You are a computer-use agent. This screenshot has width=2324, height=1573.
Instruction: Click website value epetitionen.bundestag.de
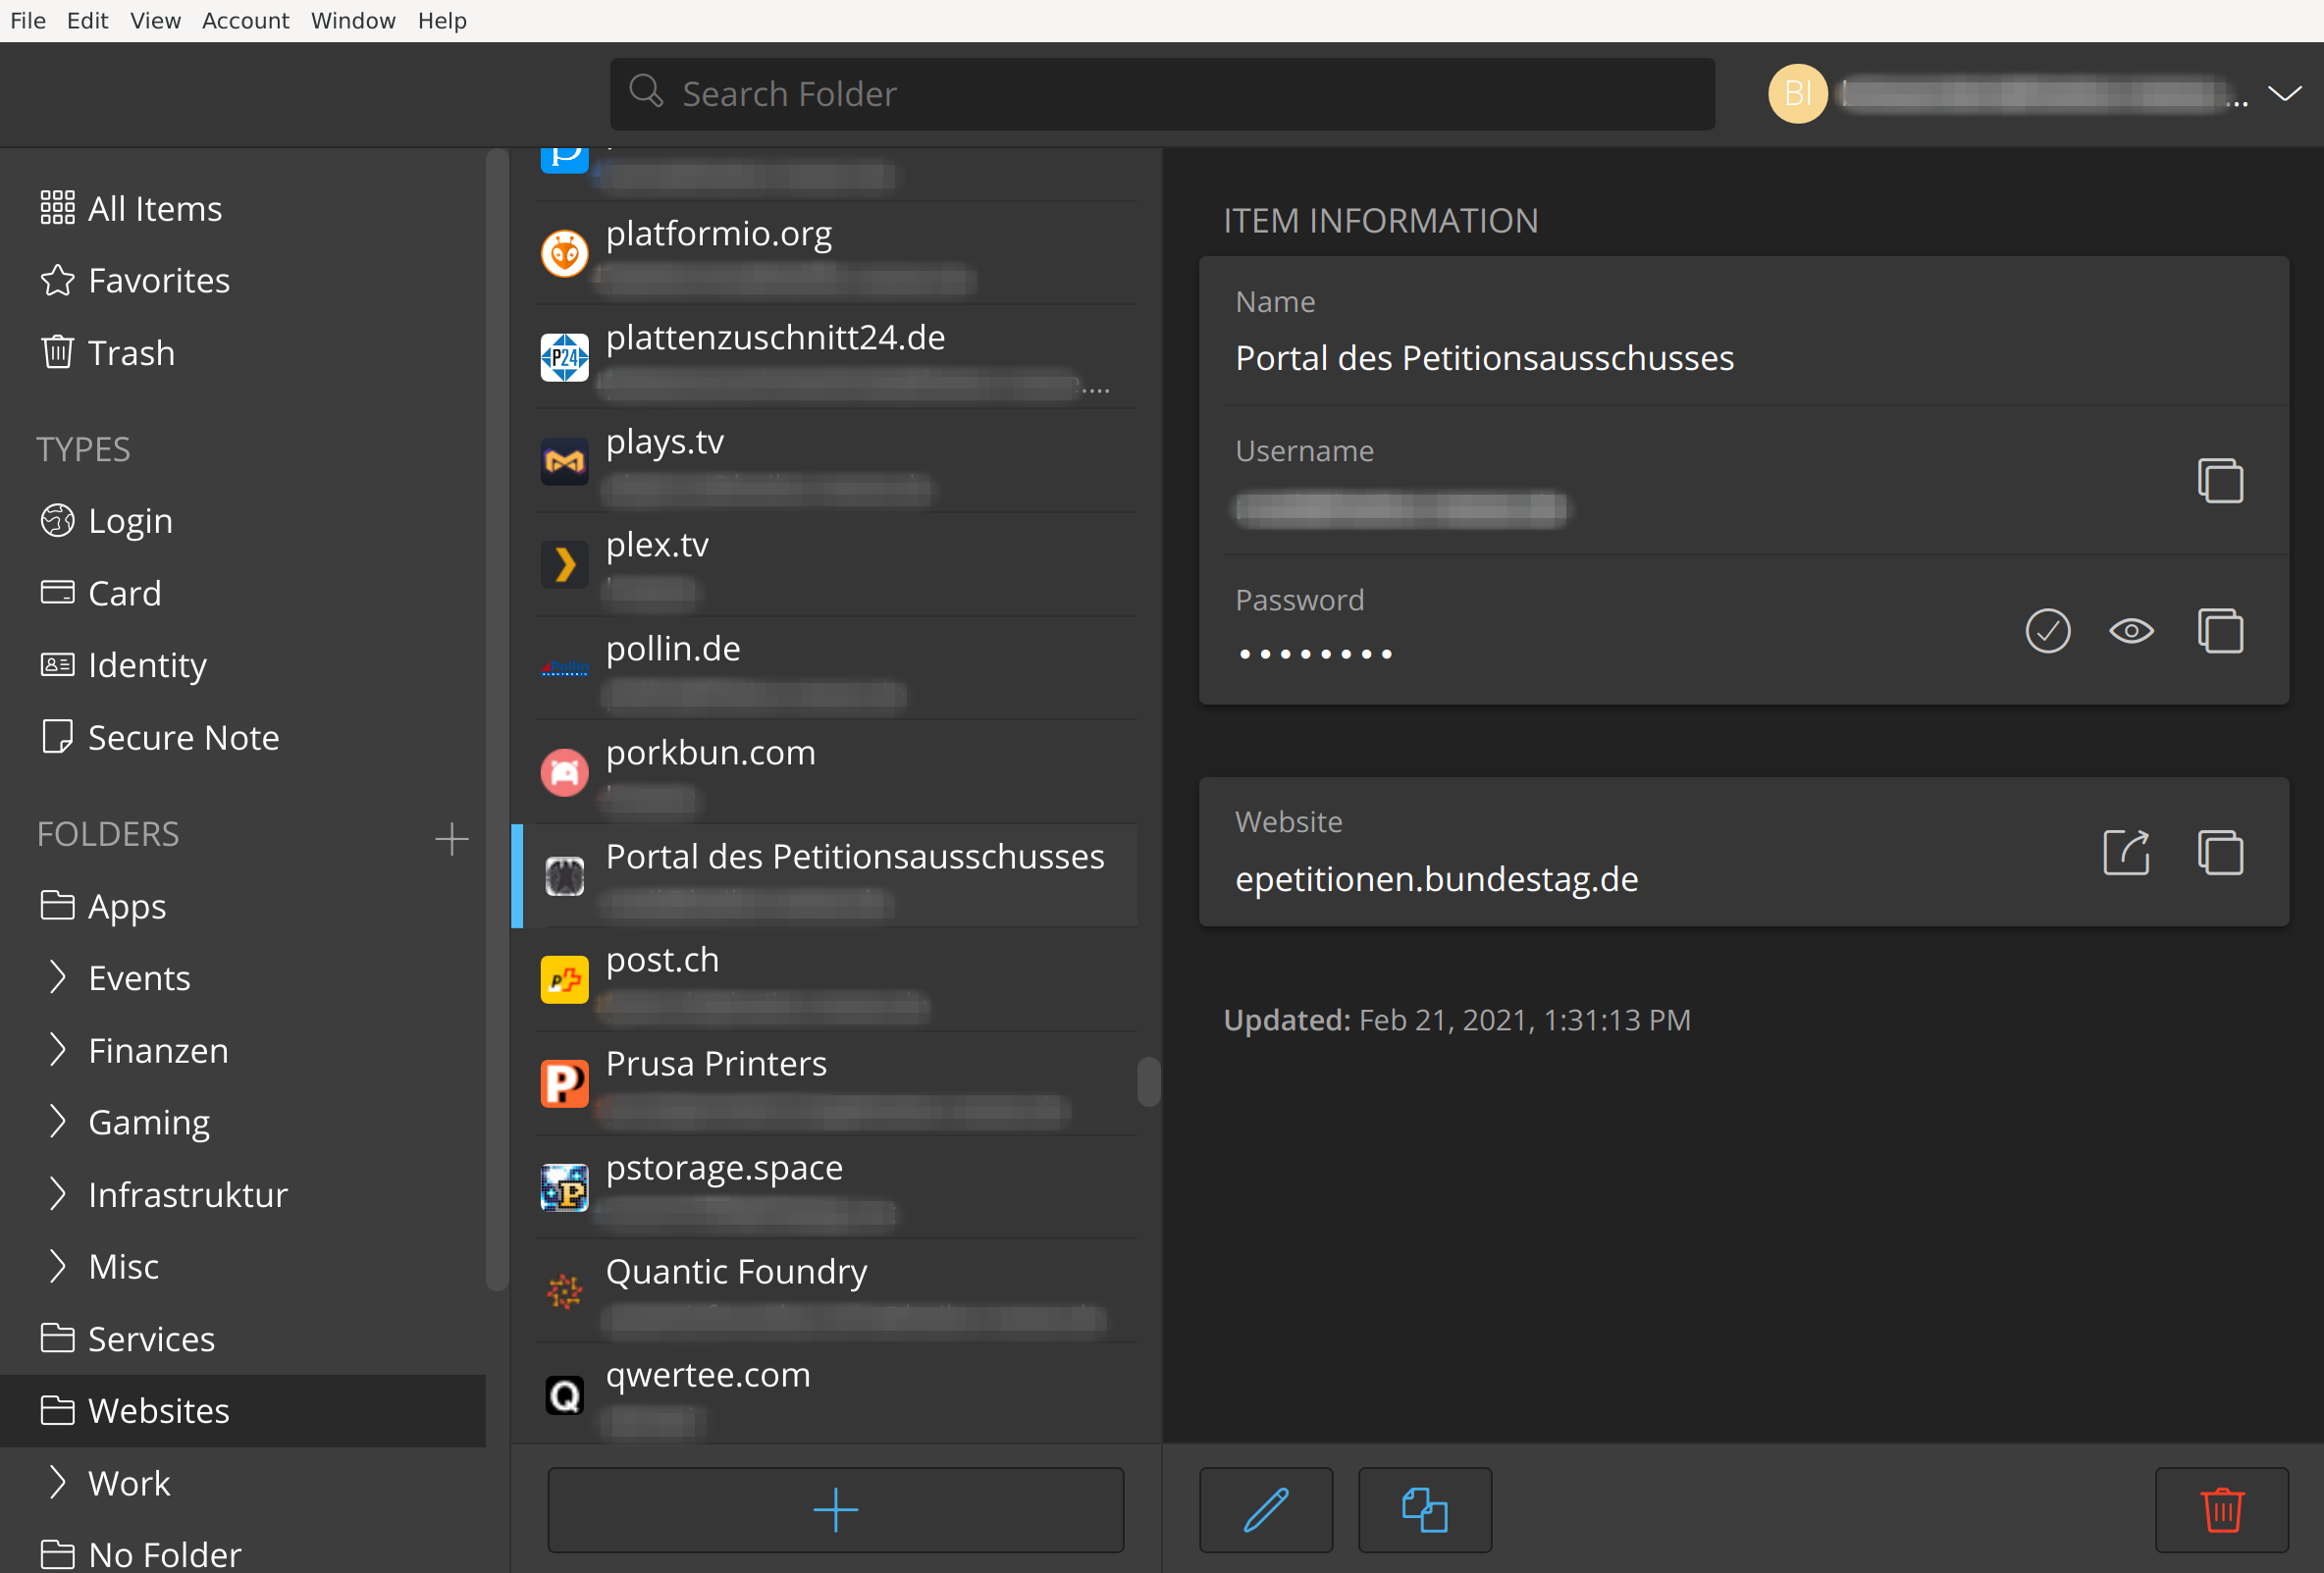click(x=1436, y=879)
